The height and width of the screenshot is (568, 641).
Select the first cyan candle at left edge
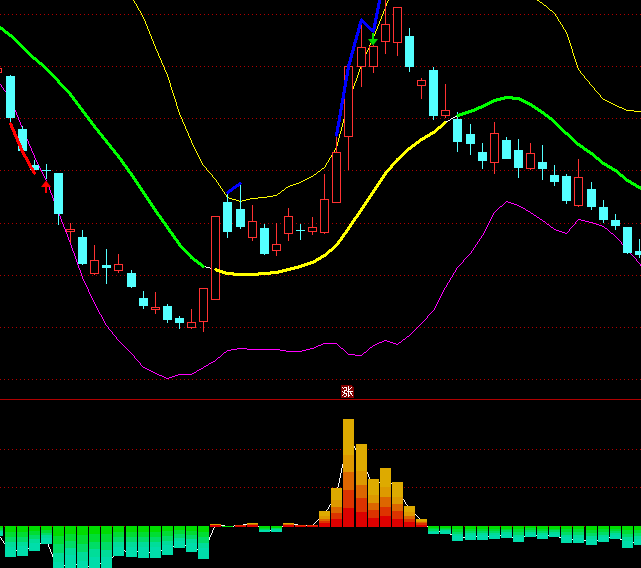(10, 97)
